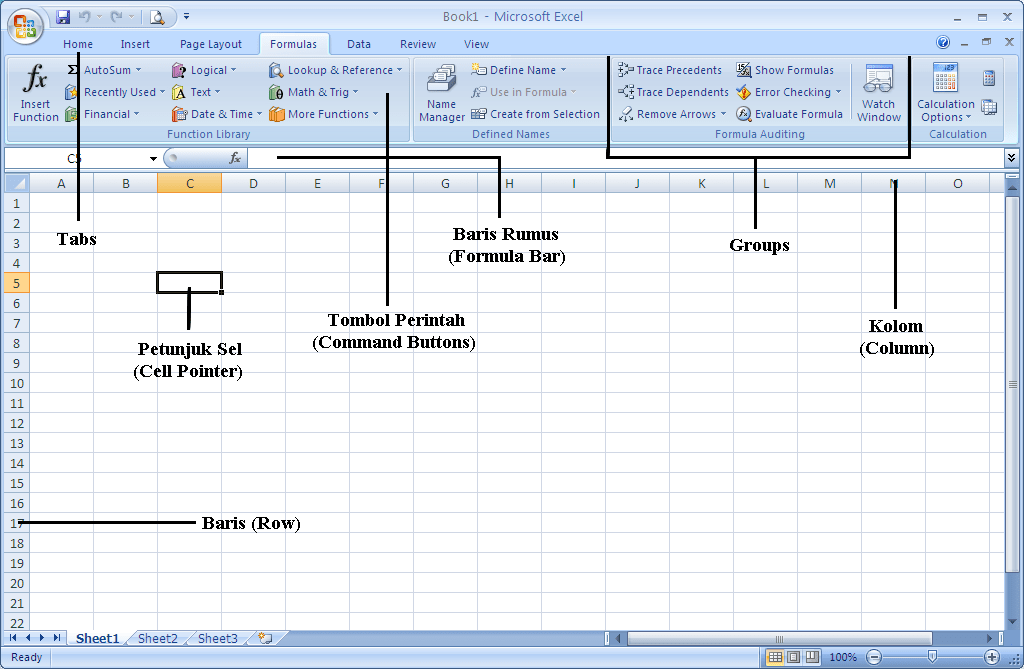The image size is (1024, 669).
Task: Click the Undo icon in Quick Access Toolbar
Action: [84, 17]
